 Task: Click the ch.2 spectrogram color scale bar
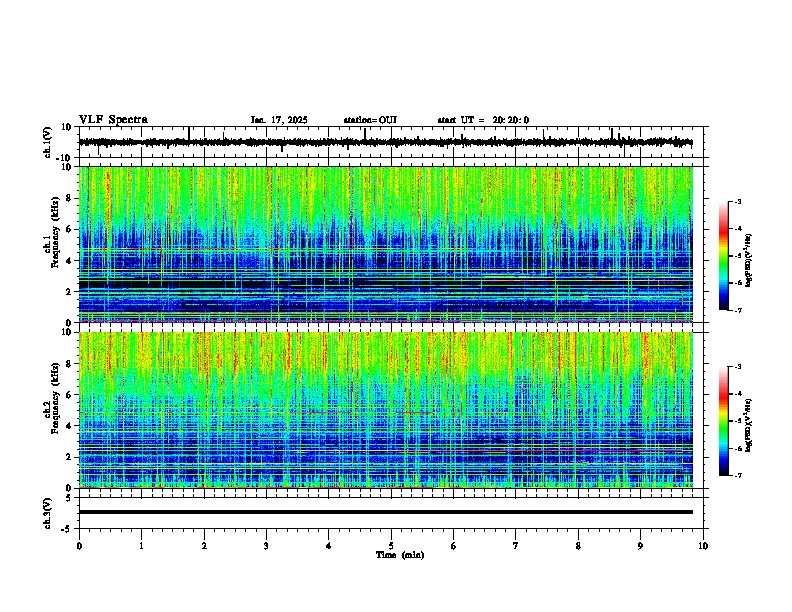coord(724,421)
